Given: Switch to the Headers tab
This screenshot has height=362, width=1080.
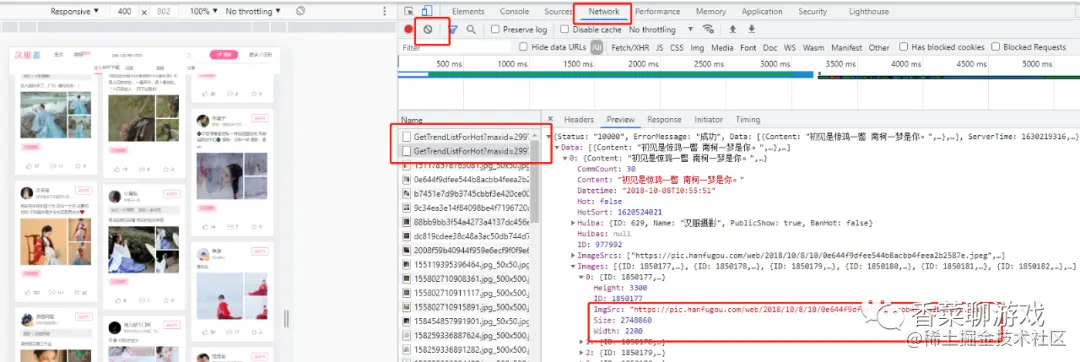Looking at the screenshot, I should (x=579, y=120).
